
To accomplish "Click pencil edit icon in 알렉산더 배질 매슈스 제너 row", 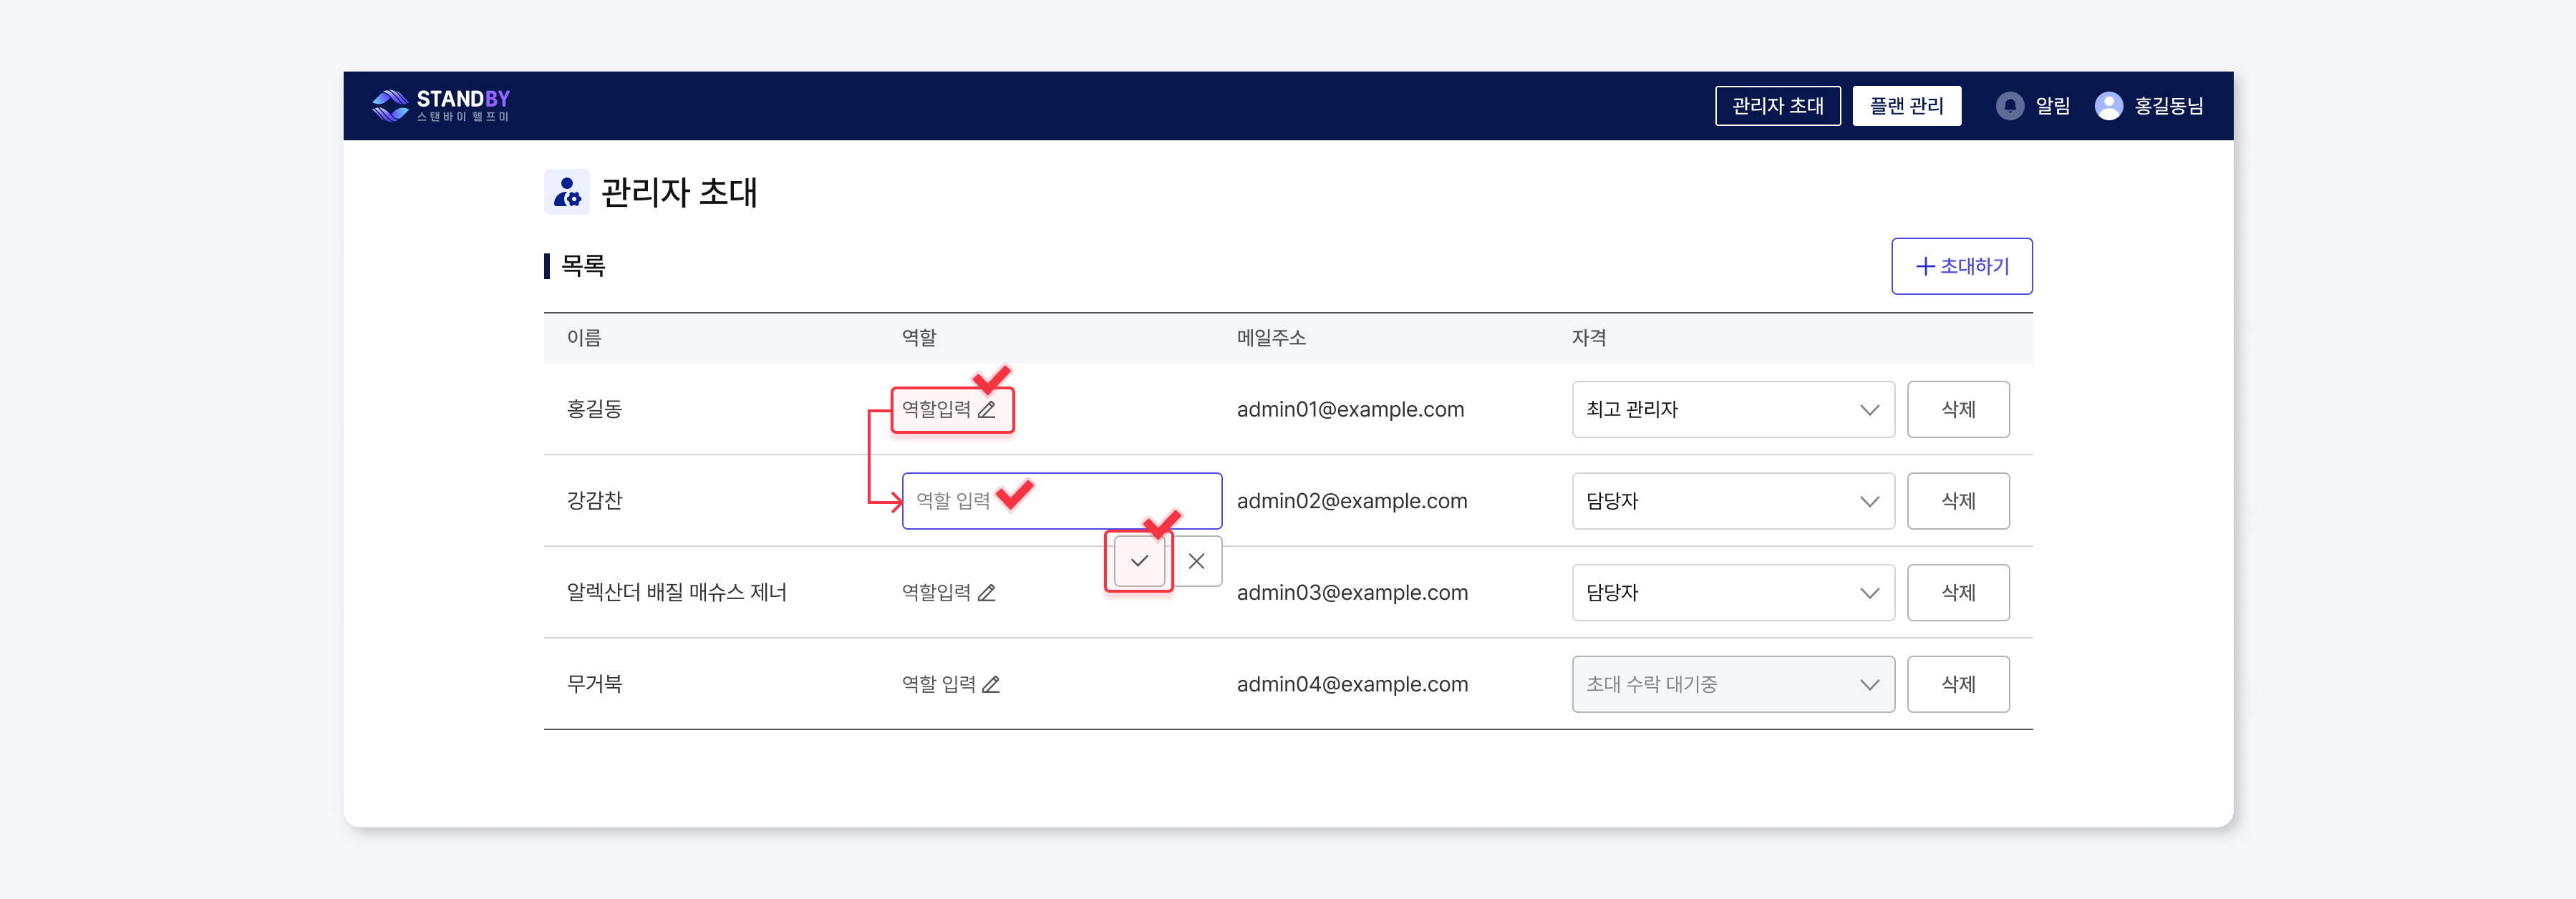I will (x=986, y=593).
